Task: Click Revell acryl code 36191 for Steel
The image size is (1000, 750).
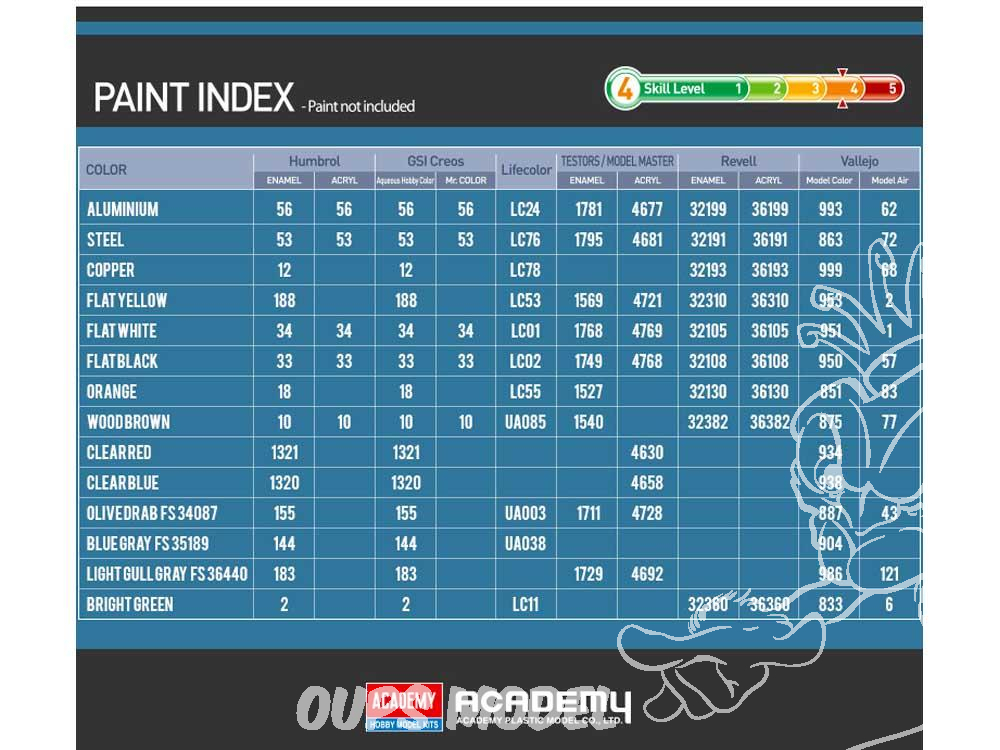Action: point(770,240)
